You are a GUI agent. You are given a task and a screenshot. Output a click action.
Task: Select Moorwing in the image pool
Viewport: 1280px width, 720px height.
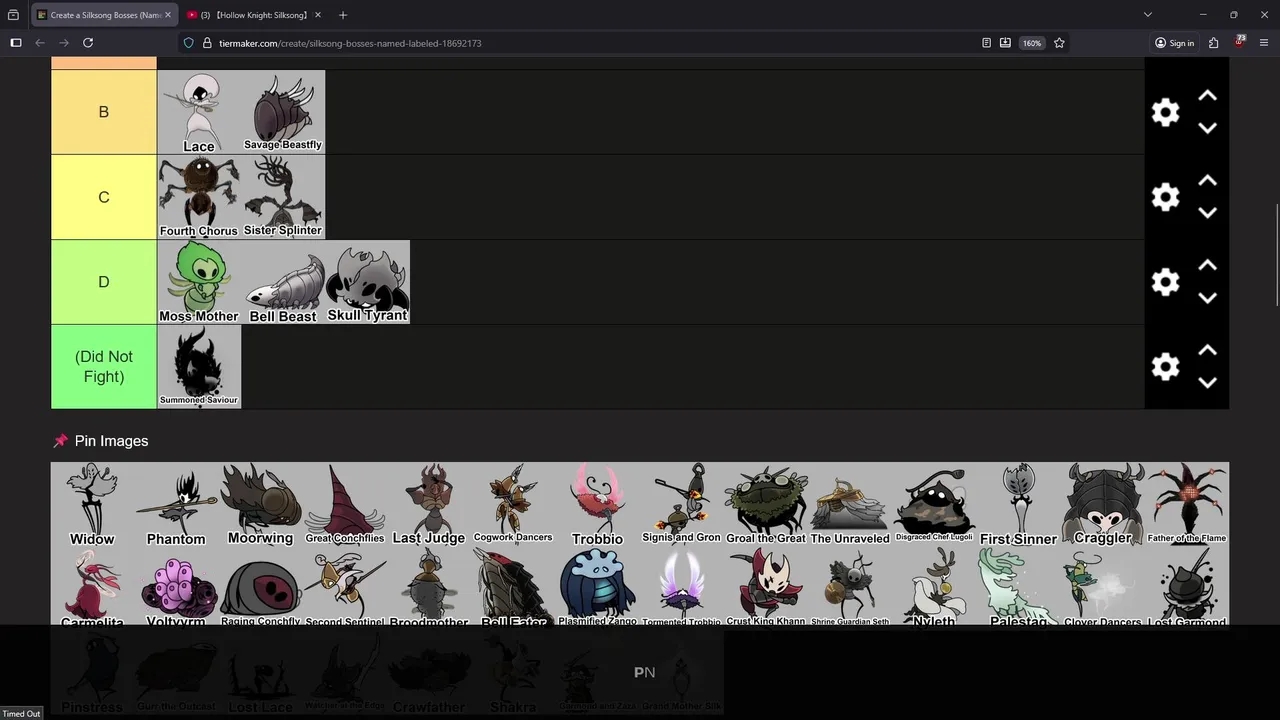260,504
